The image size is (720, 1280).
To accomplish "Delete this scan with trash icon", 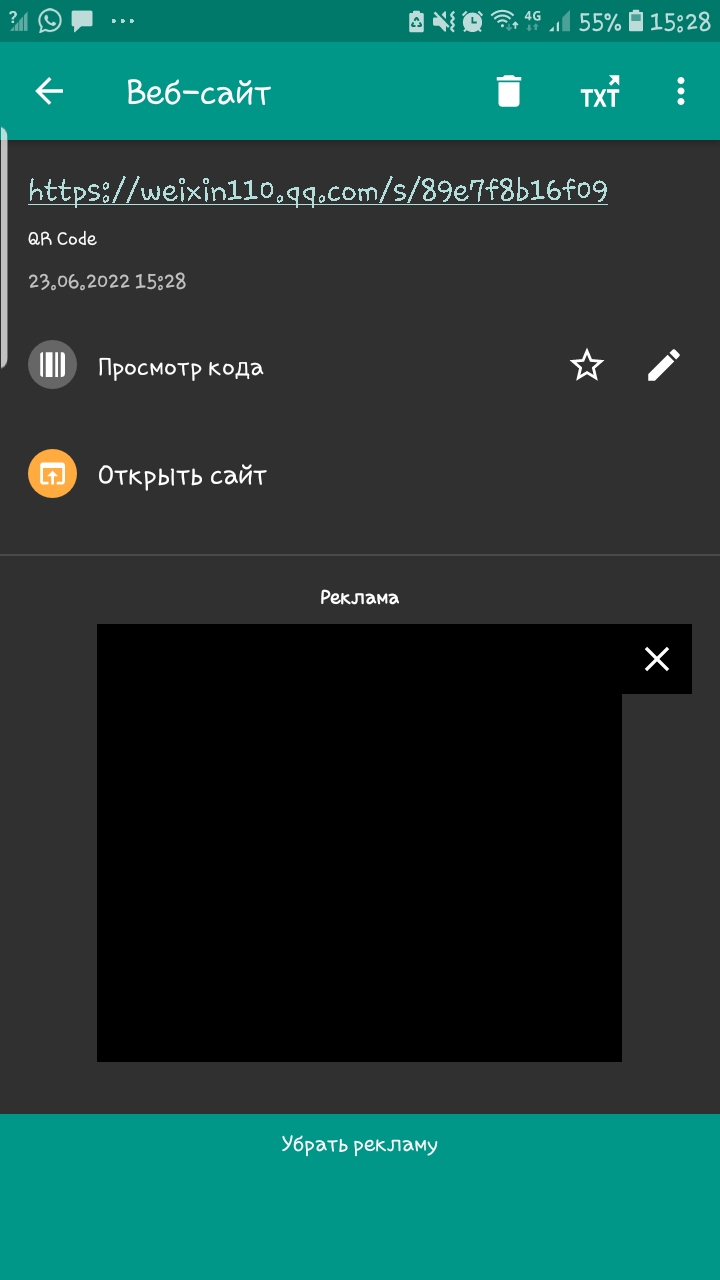I will 509,91.
